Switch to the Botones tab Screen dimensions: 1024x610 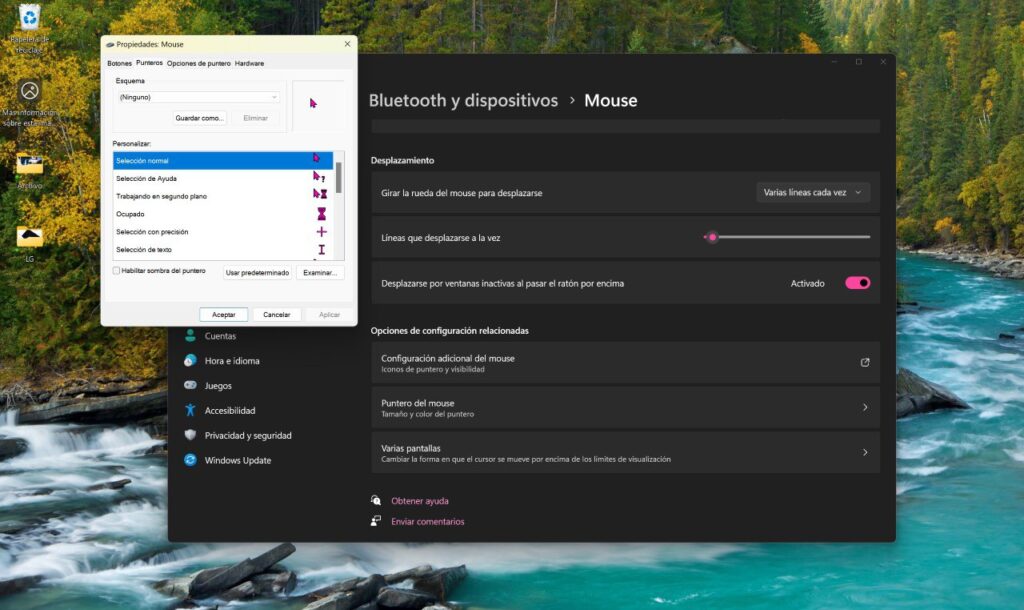120,63
